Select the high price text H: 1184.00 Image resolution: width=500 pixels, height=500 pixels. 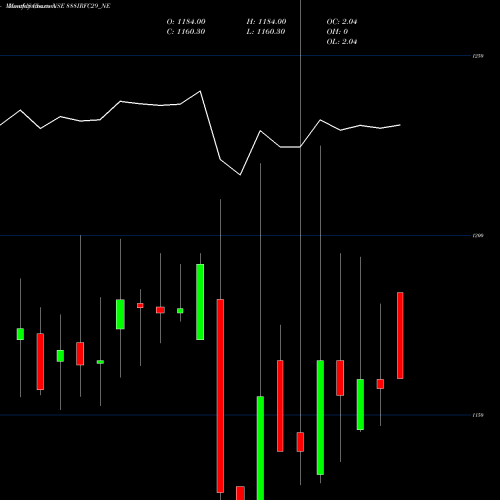click(x=266, y=22)
